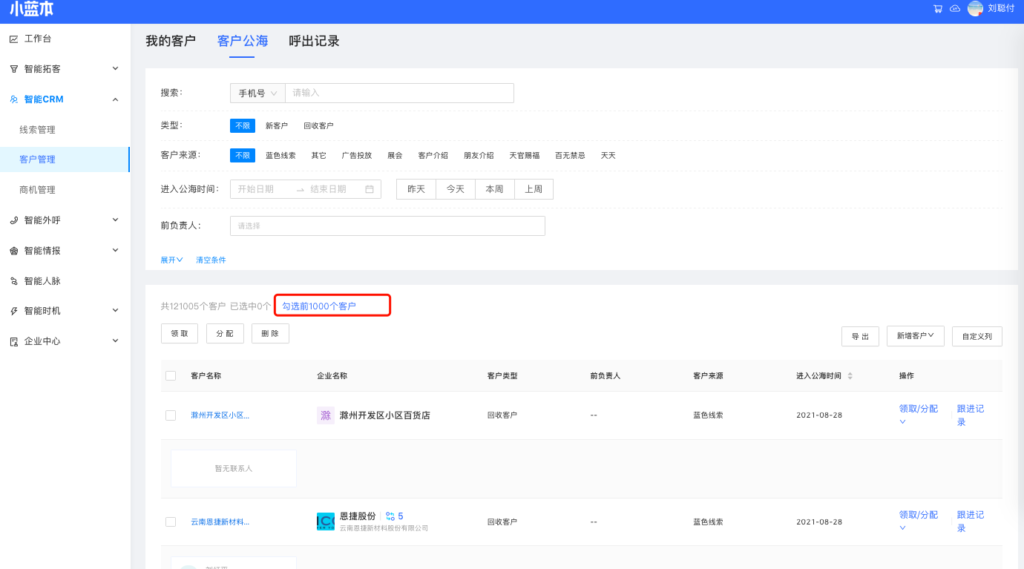
Task: Click the 工作台 workbench sidebar icon
Action: tap(13, 39)
